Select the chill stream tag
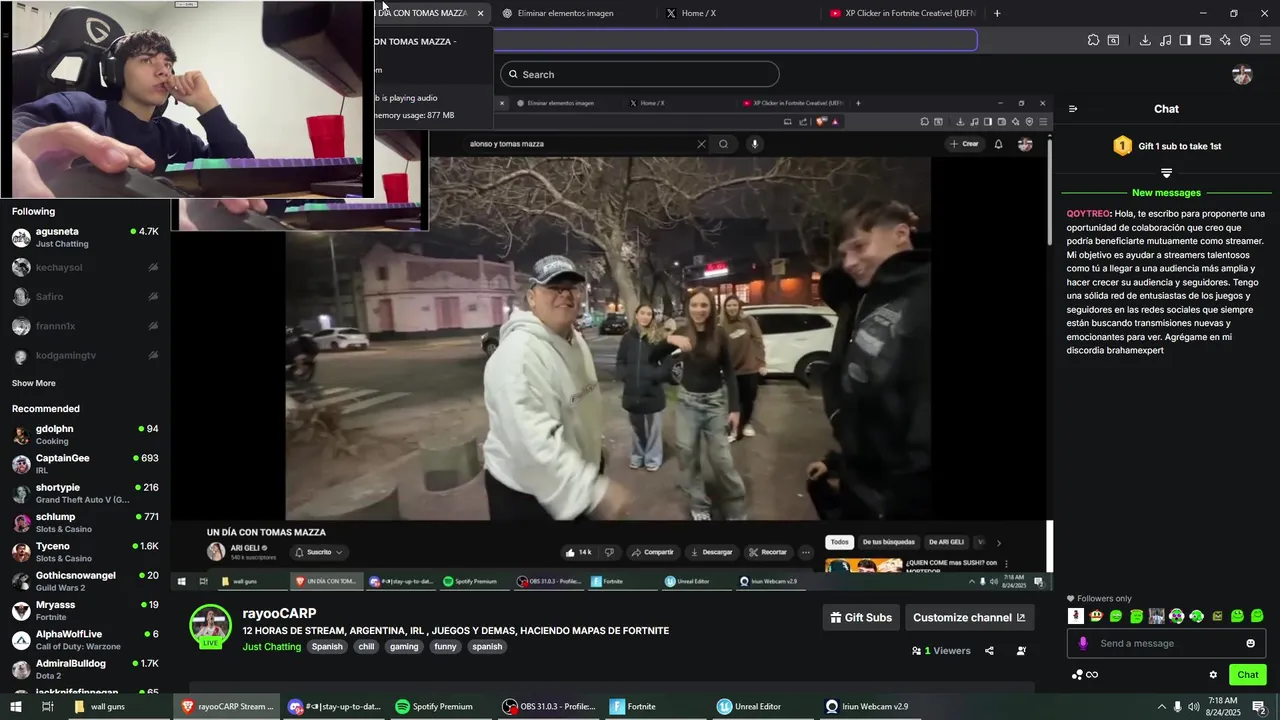The width and height of the screenshot is (1280, 720). 366,647
